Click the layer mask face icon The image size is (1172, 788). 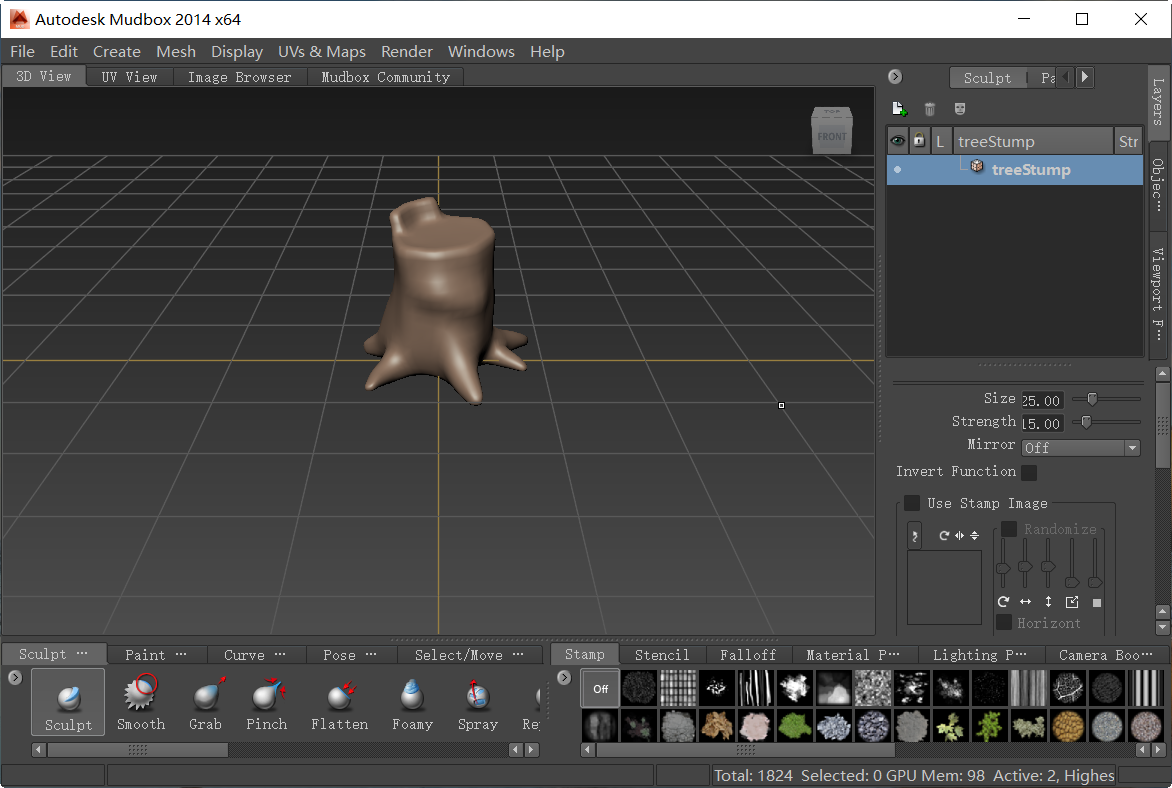(x=960, y=109)
